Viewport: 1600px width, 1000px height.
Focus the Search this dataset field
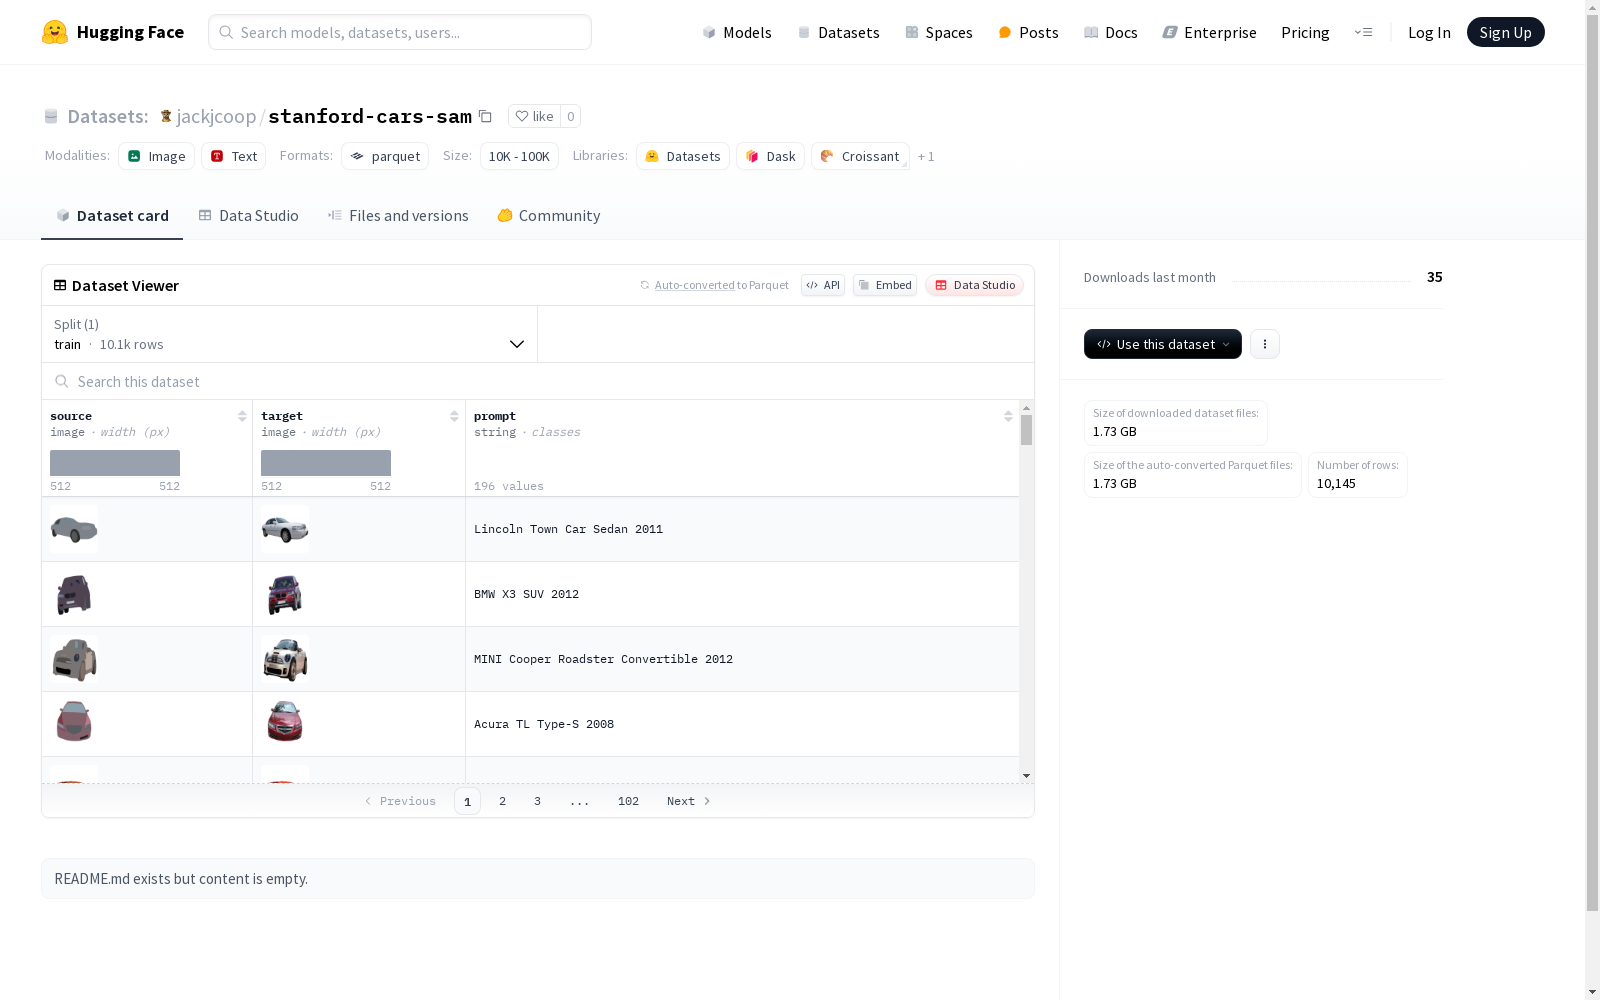pyautogui.click(x=538, y=381)
